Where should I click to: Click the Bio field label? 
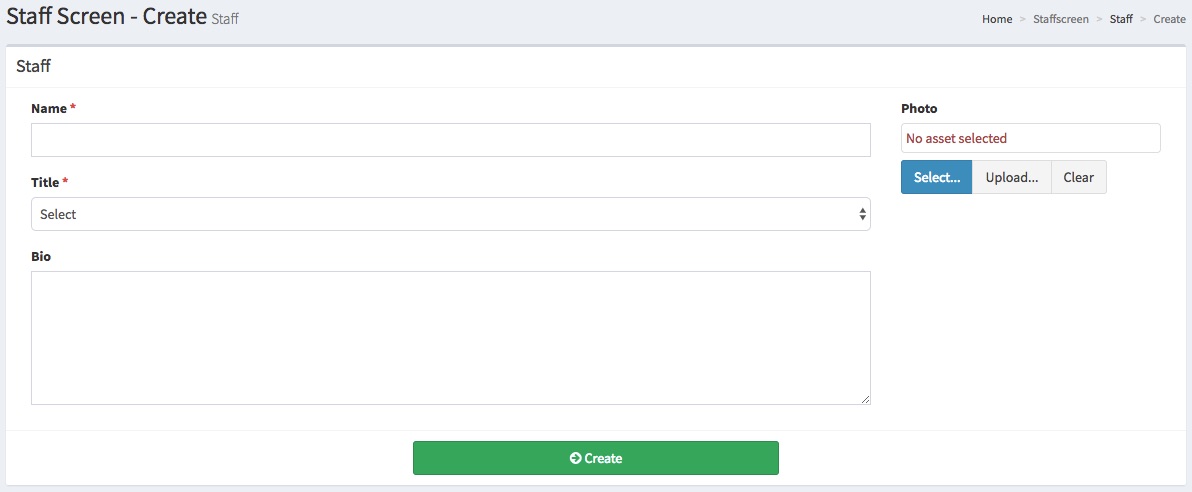click(41, 256)
